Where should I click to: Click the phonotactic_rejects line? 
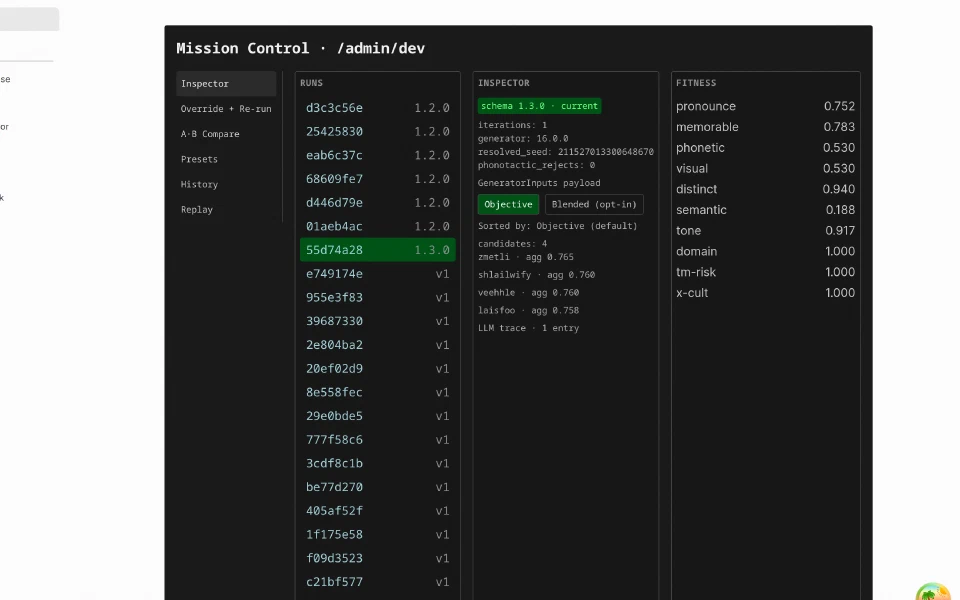[x=536, y=165]
